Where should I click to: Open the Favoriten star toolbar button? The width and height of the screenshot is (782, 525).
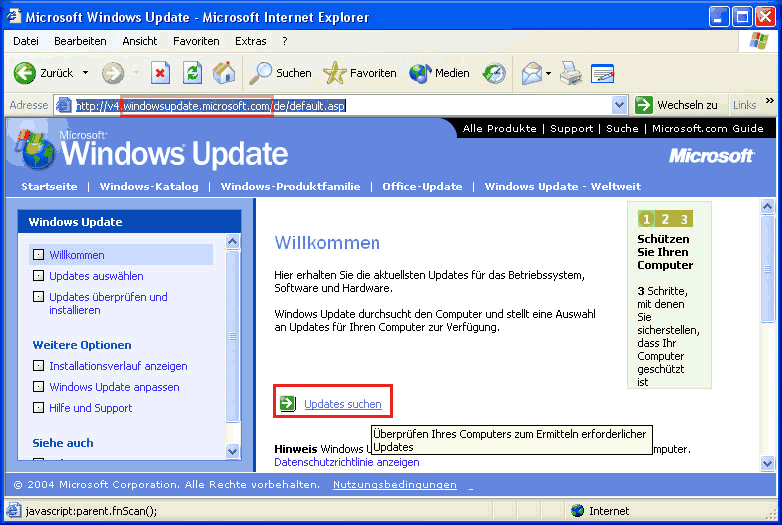(360, 73)
